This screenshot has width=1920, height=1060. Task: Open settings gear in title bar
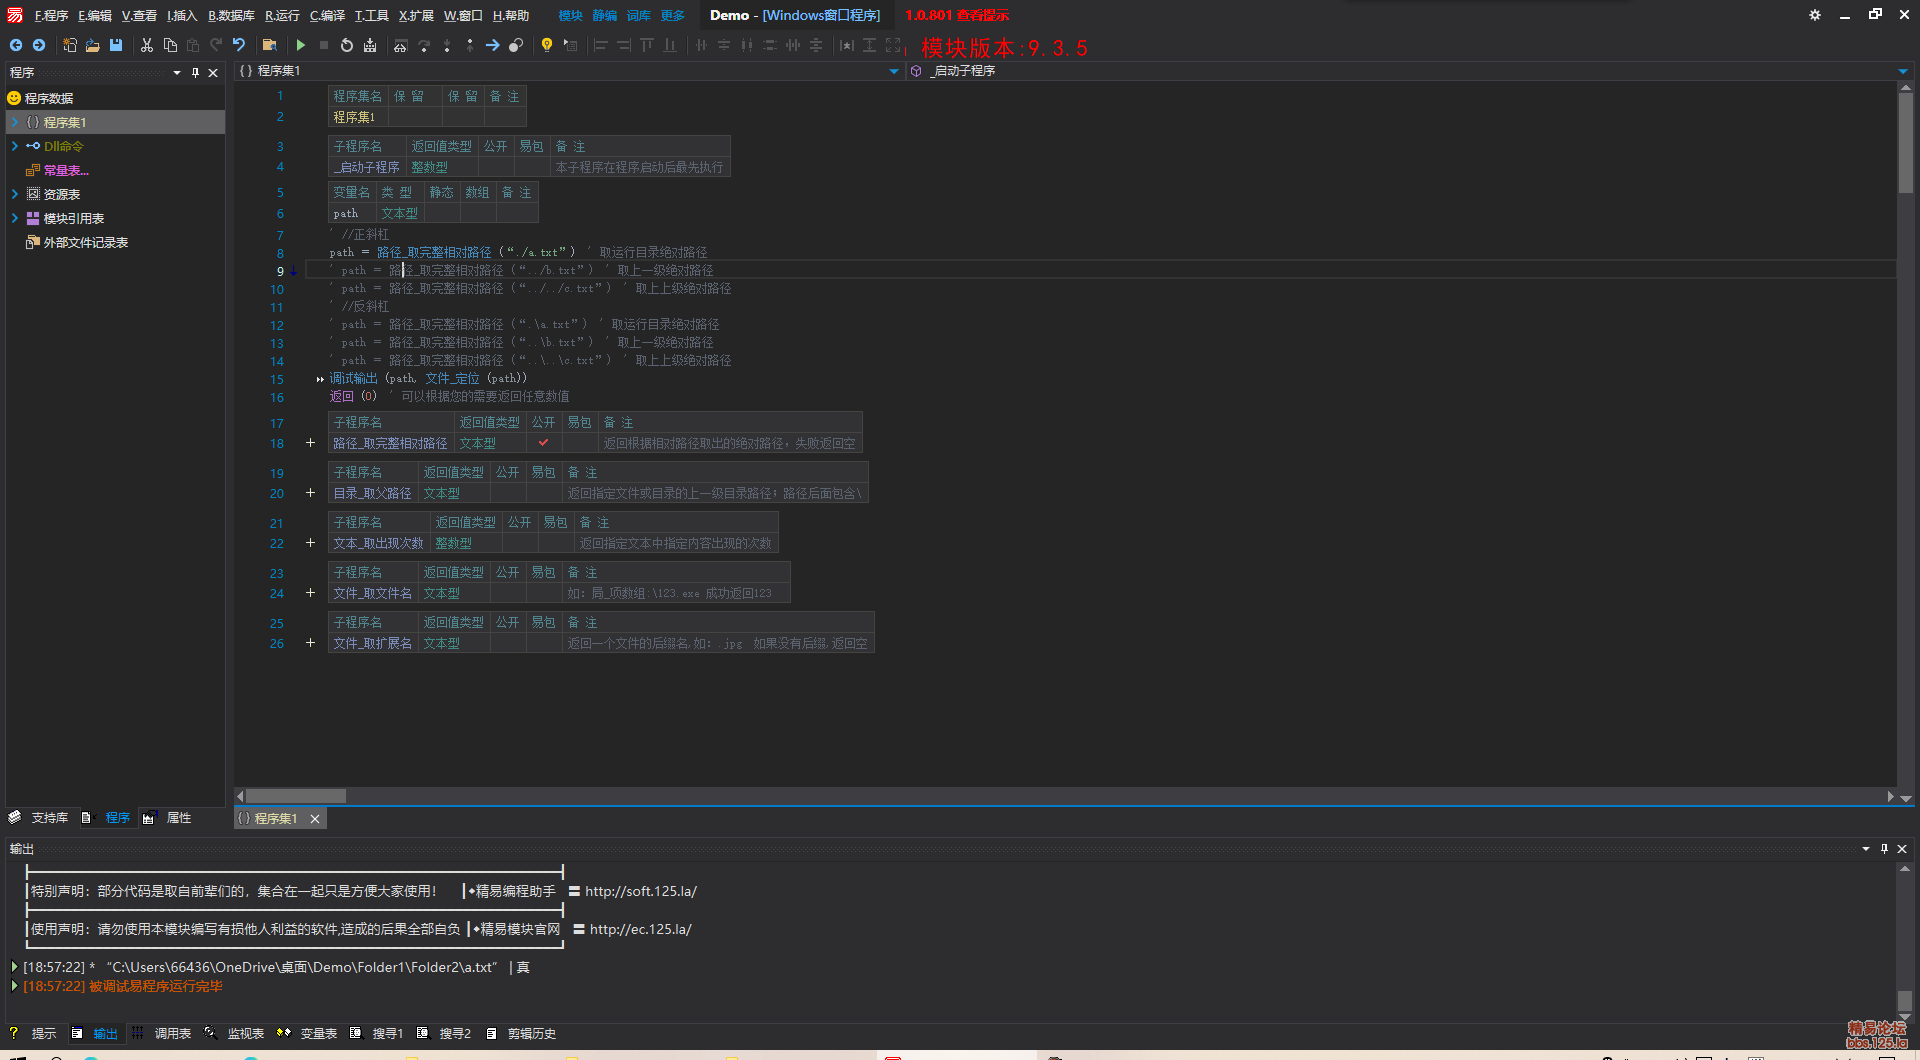tap(1815, 15)
